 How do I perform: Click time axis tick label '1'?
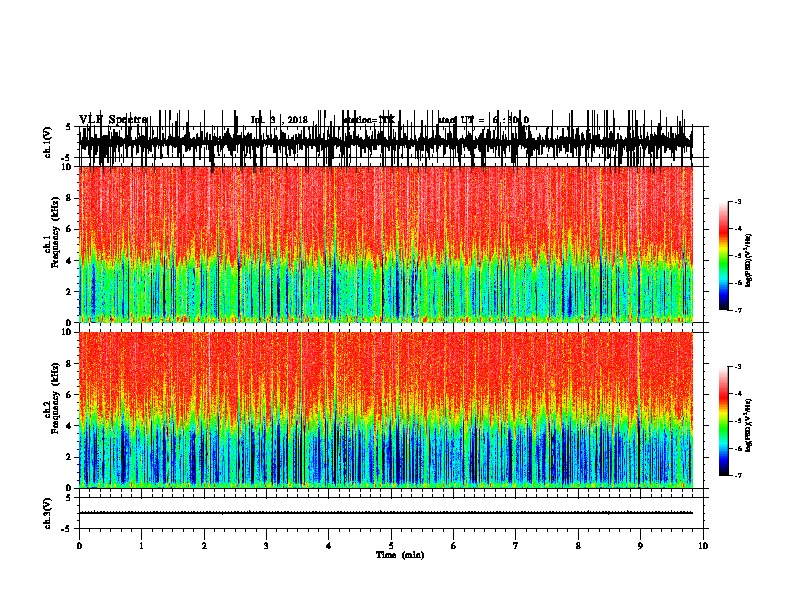coord(141,546)
